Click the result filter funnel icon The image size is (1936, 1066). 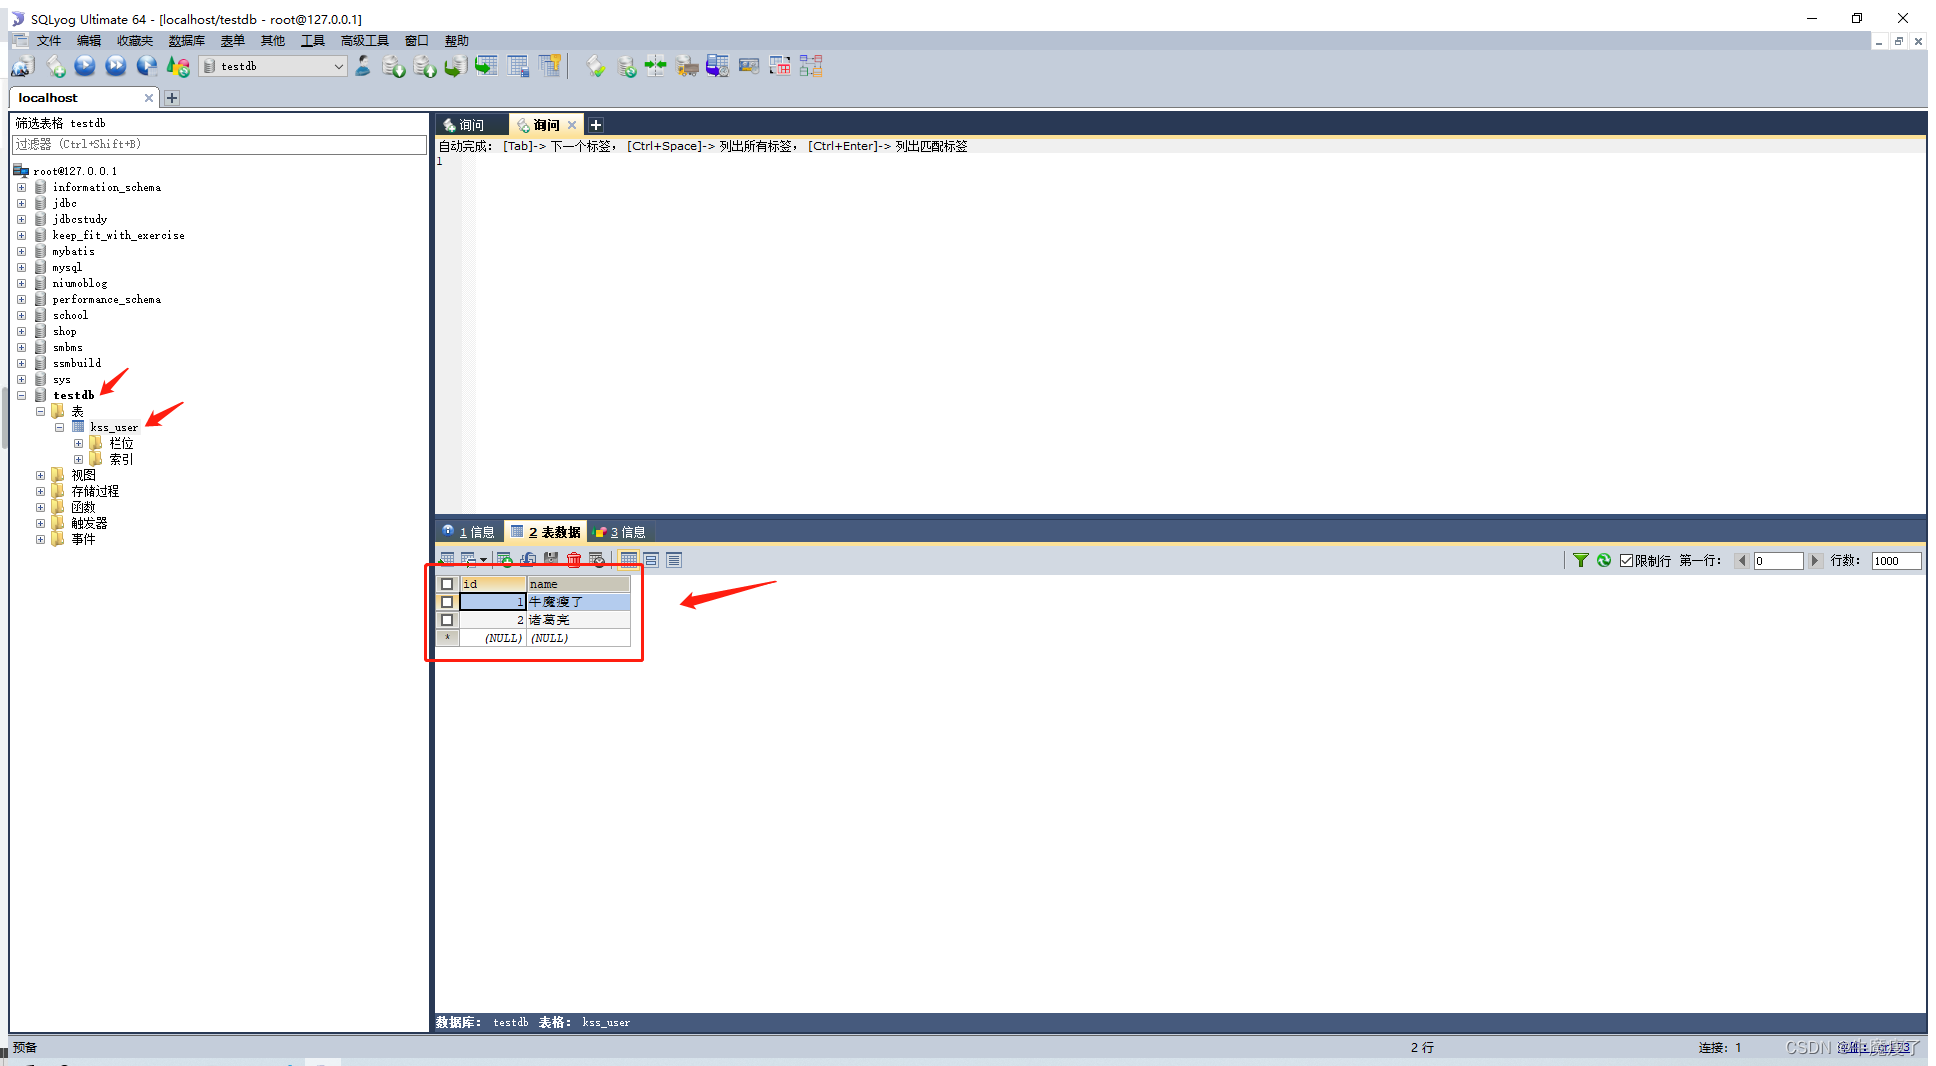(1581, 561)
